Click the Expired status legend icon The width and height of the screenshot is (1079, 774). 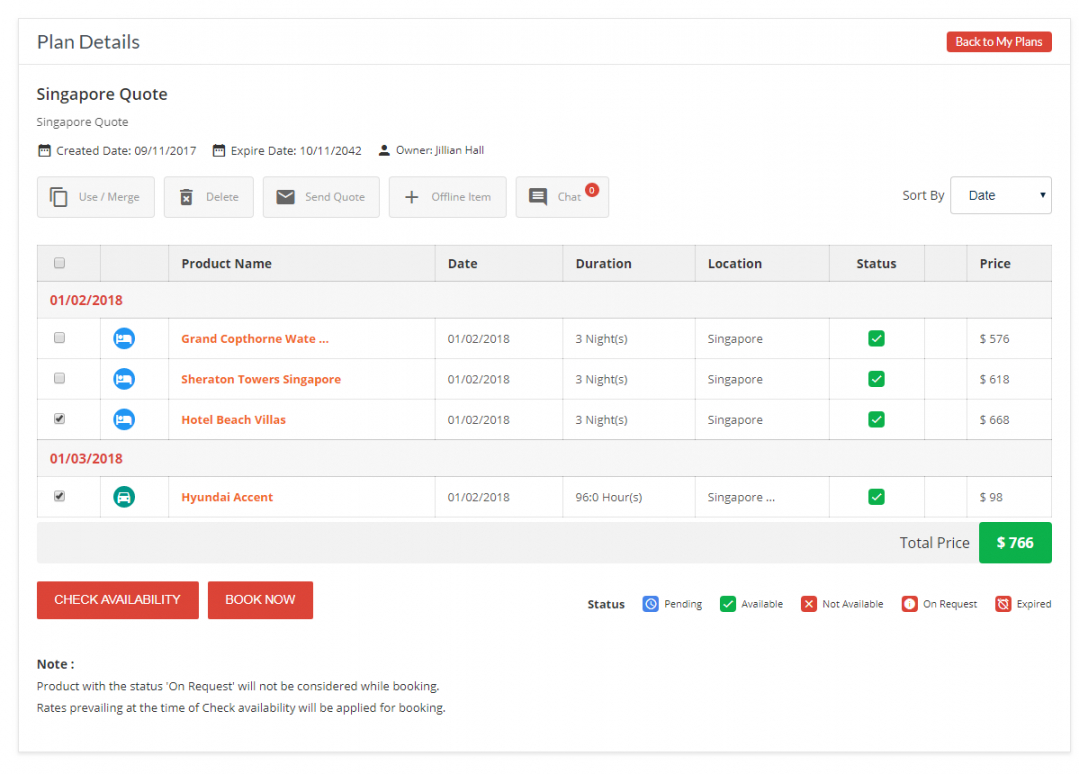point(1003,604)
